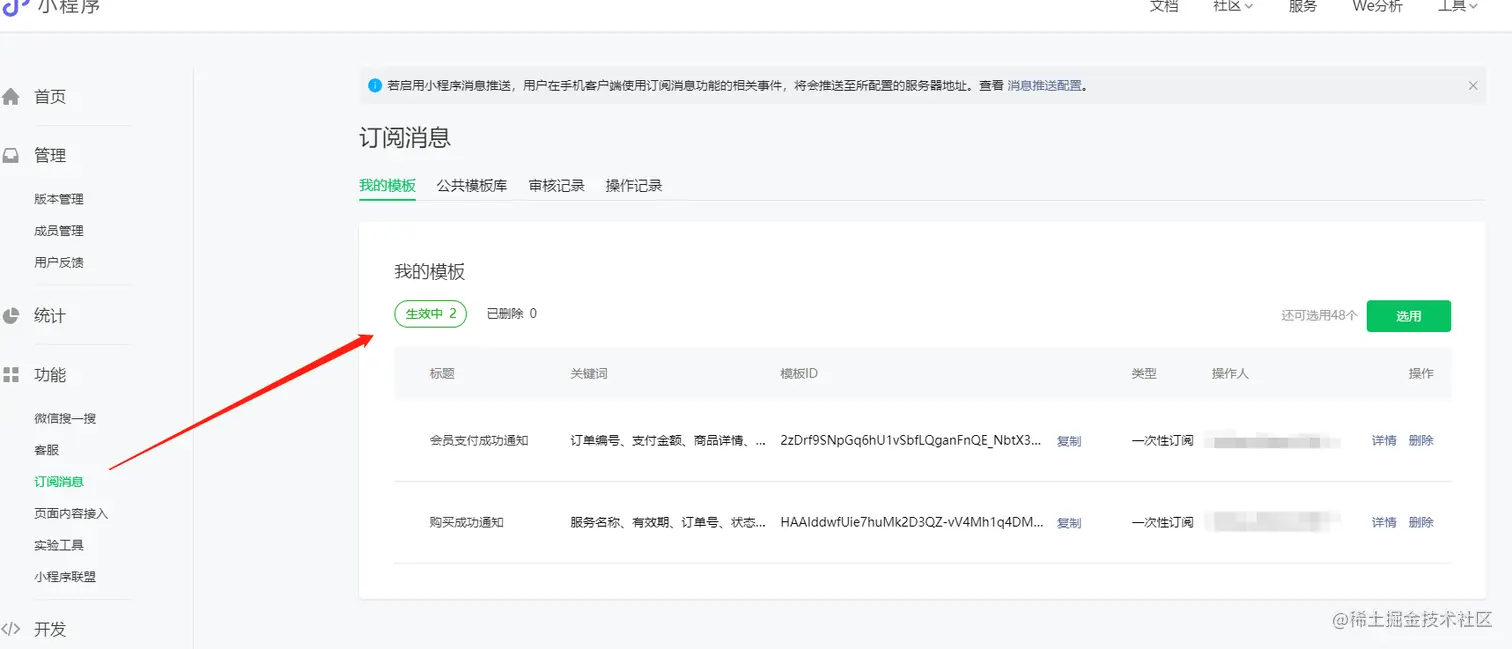Click the home icon beside 首页
This screenshot has height=649, width=1512.
point(11,97)
